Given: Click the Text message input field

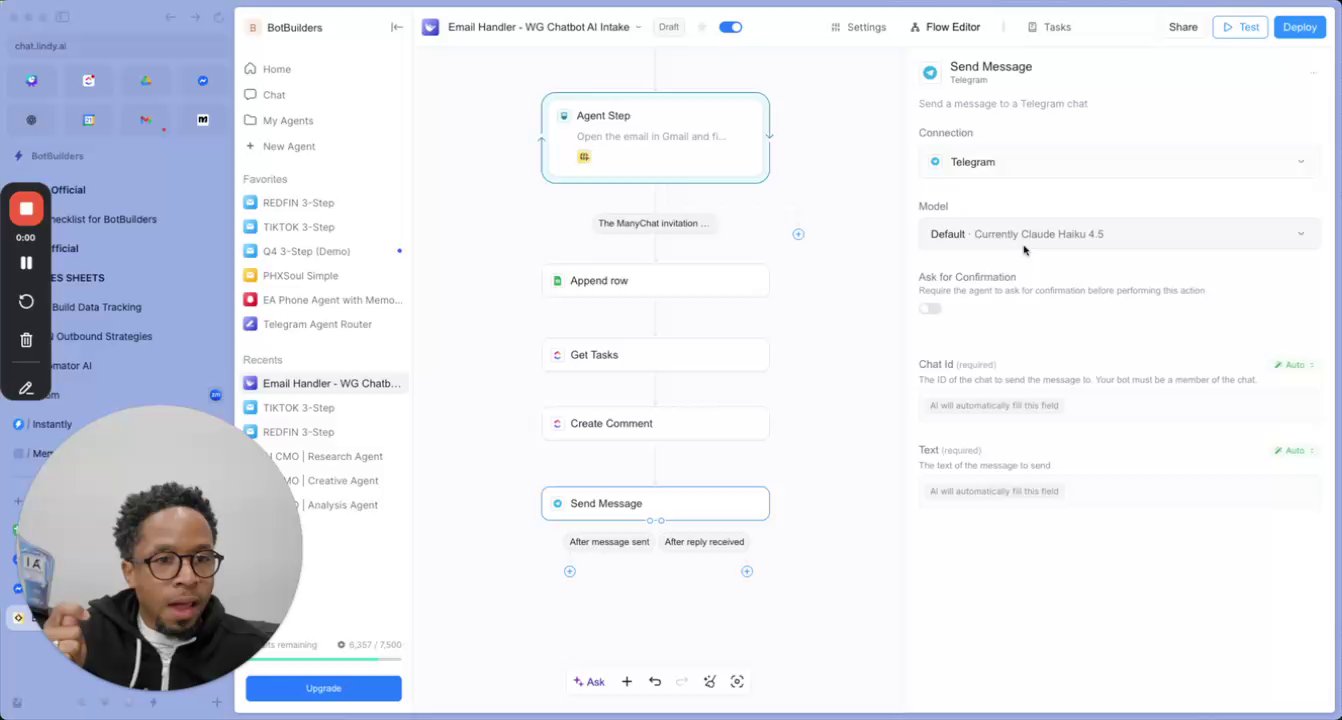Looking at the screenshot, I should pos(1119,491).
